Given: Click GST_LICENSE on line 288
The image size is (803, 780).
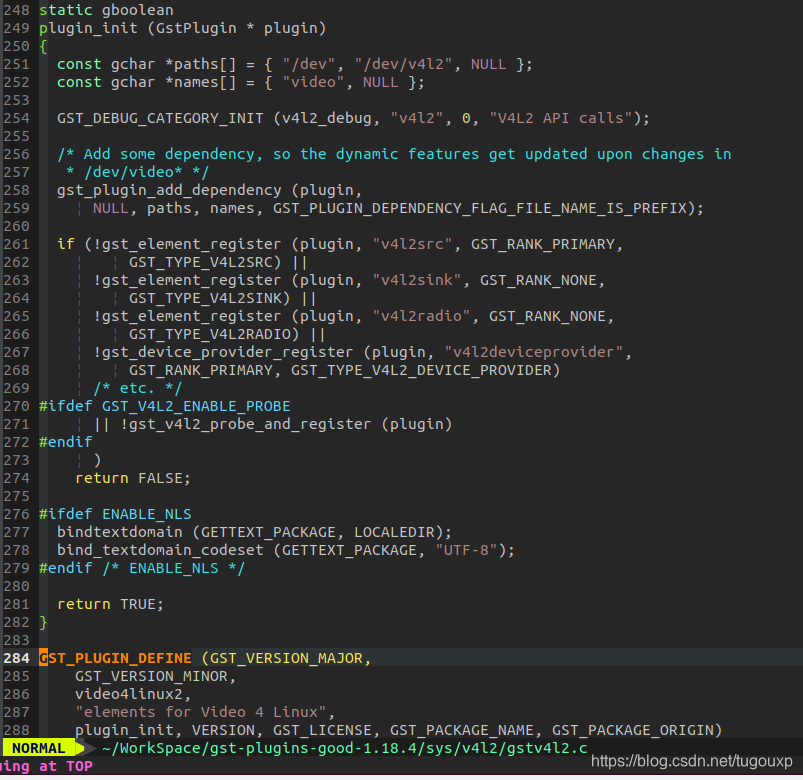Looking at the screenshot, I should tap(322, 730).
